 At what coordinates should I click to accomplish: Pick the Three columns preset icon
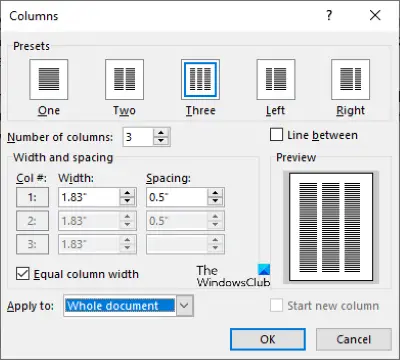200,79
